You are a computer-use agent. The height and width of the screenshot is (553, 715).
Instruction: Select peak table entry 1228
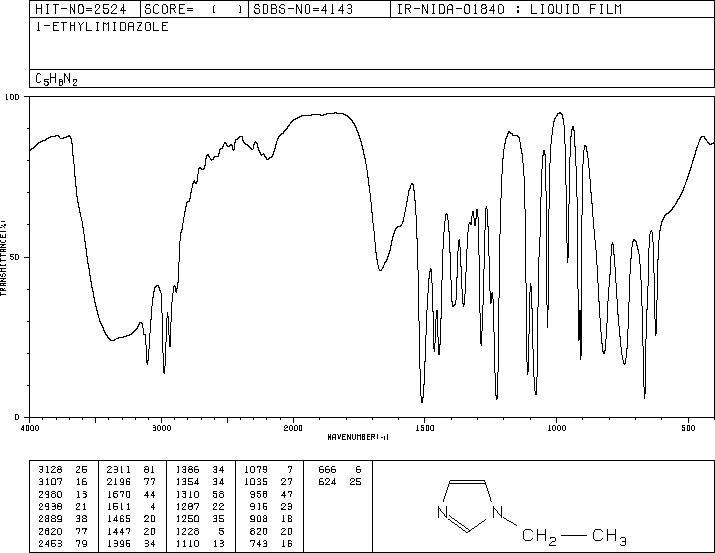click(187, 531)
